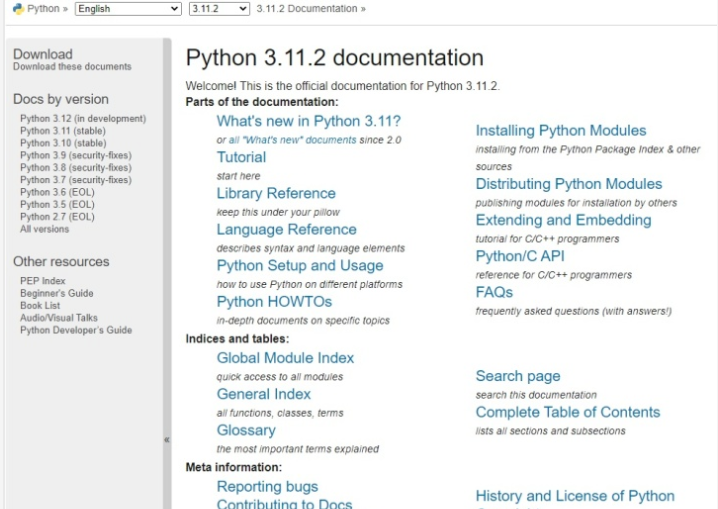Open the 3.11.2 Documentation breadcrumb
The image size is (718, 509).
[307, 9]
